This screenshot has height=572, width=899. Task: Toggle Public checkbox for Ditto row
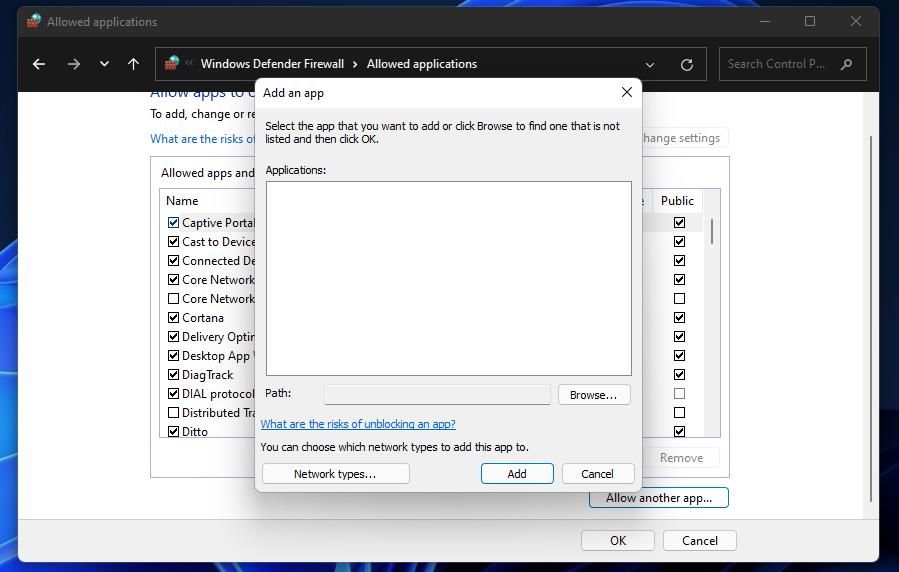click(679, 431)
